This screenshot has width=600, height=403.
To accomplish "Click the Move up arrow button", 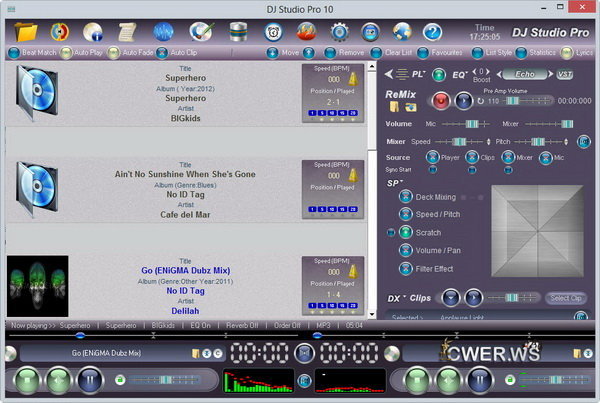I will [x=309, y=53].
